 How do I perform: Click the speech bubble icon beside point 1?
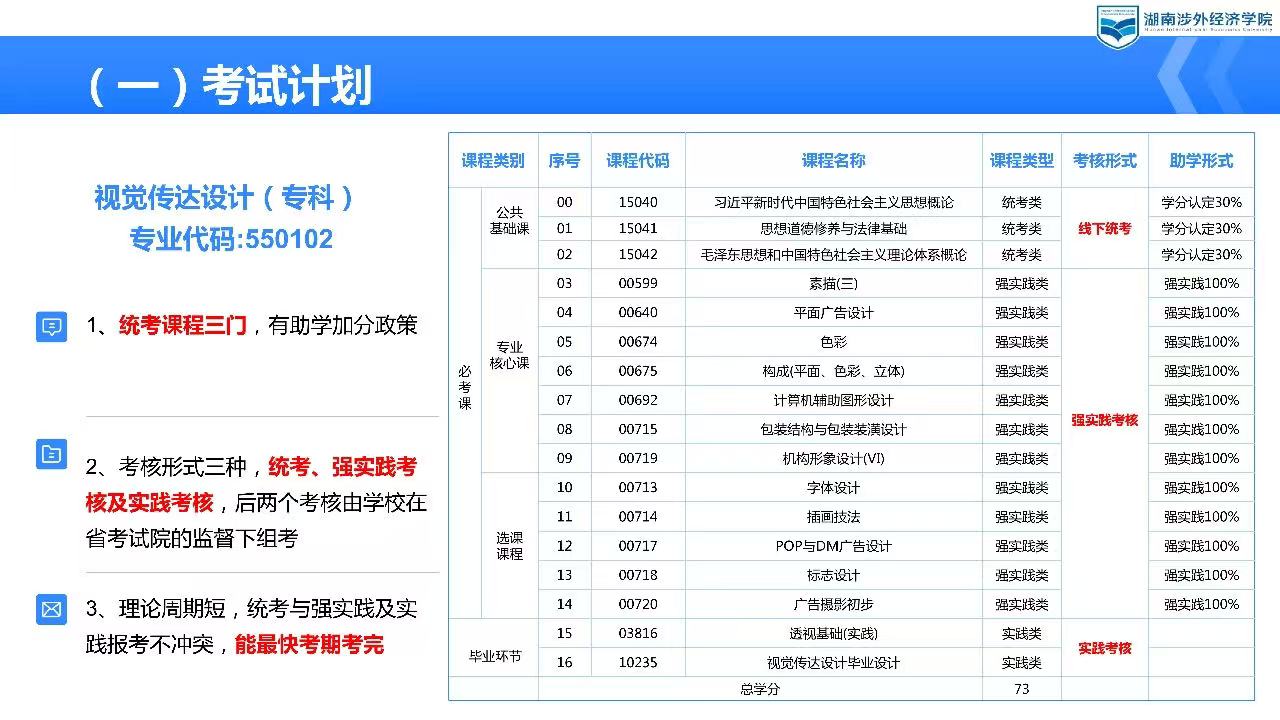tap(51, 327)
